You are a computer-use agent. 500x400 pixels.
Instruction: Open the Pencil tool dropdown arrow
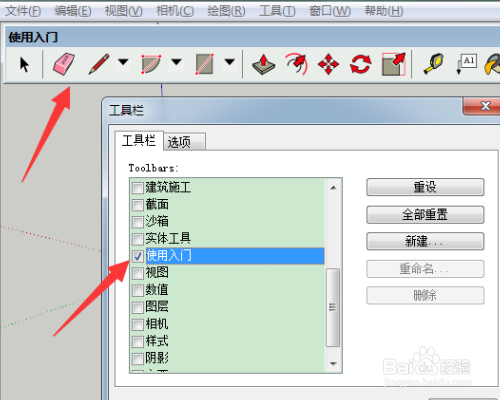click(x=123, y=62)
